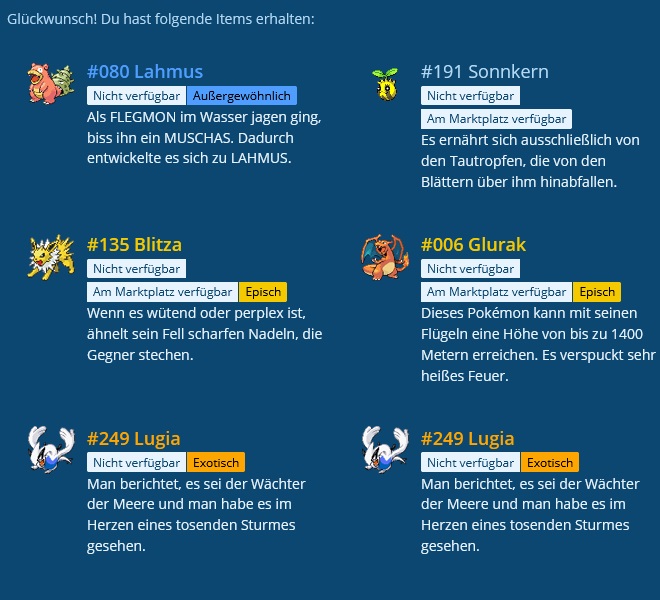The image size is (660, 600).
Task: Open the #135 Blitza title link
Action: tap(135, 245)
